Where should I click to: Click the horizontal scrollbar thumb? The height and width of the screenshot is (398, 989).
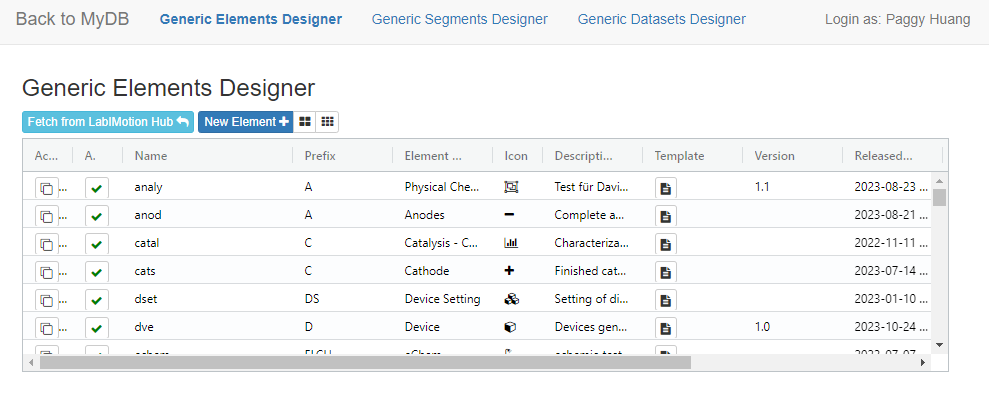click(x=365, y=363)
